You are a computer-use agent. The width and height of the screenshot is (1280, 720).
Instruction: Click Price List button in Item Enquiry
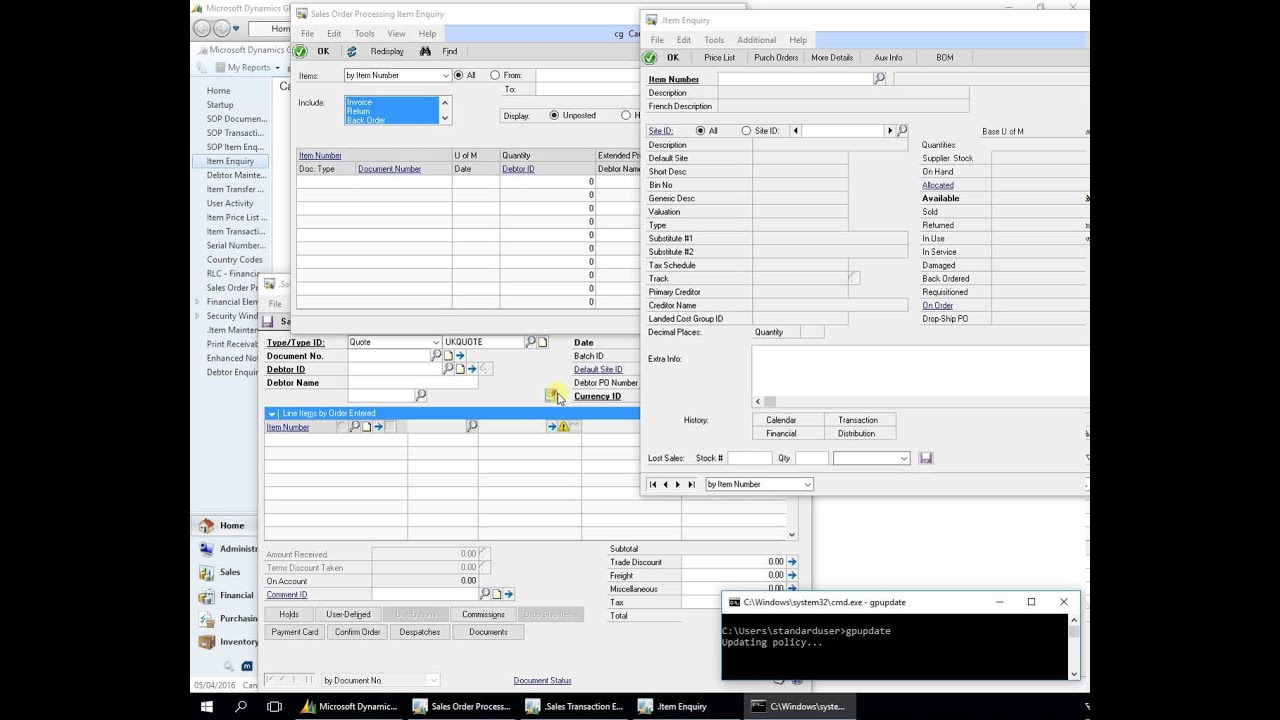coord(719,58)
